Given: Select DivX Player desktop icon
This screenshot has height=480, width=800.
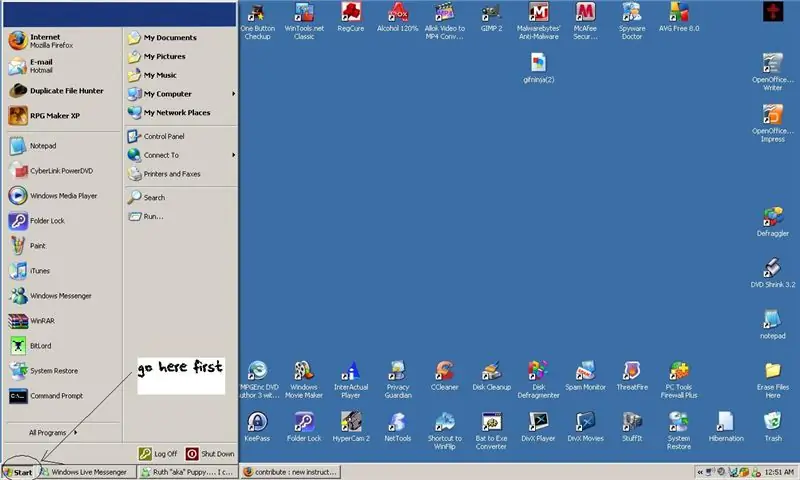Looking at the screenshot, I should coord(538,427).
